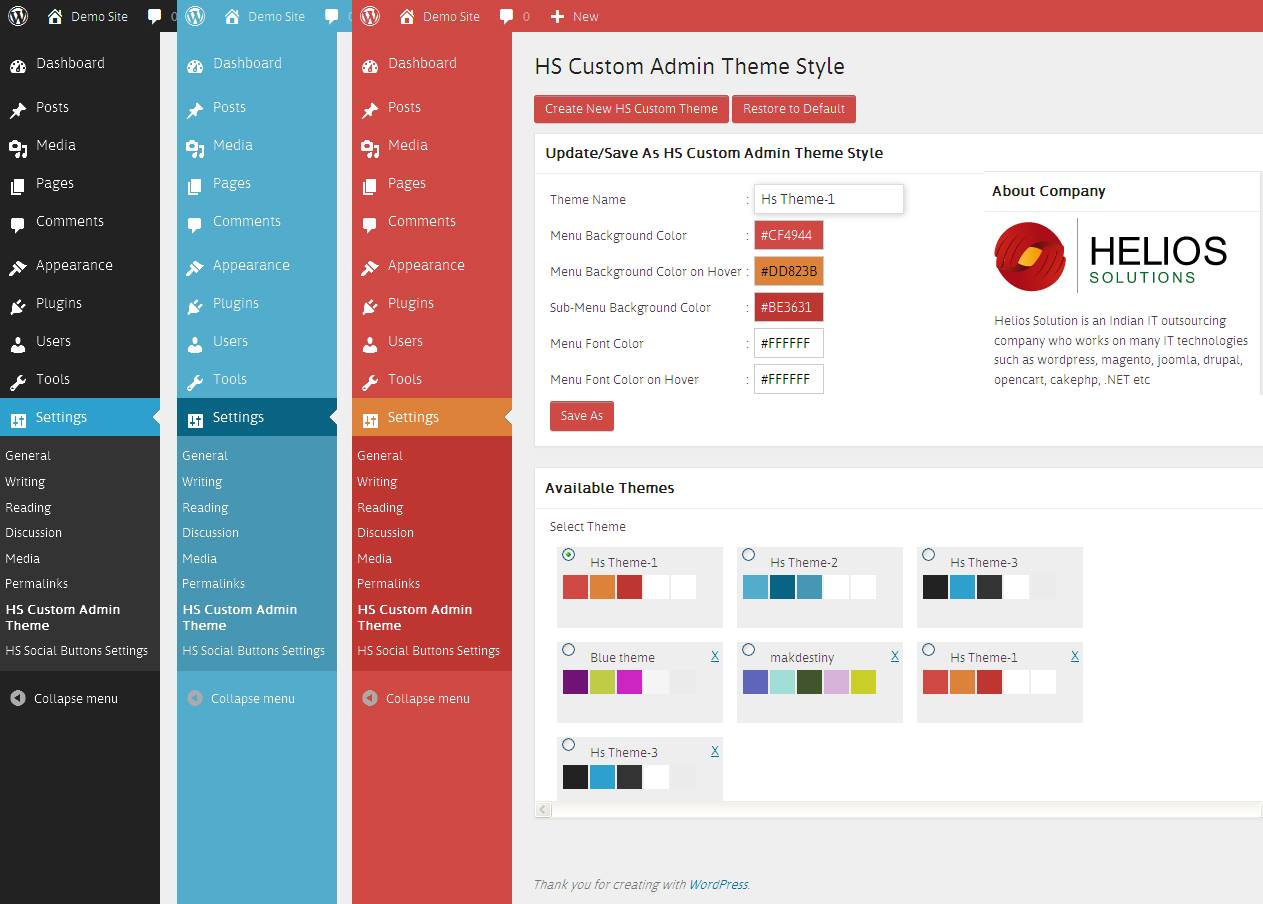Screen dimensions: 1263x904
Task: Click the Create New HS Custom Theme button
Action: tap(631, 109)
